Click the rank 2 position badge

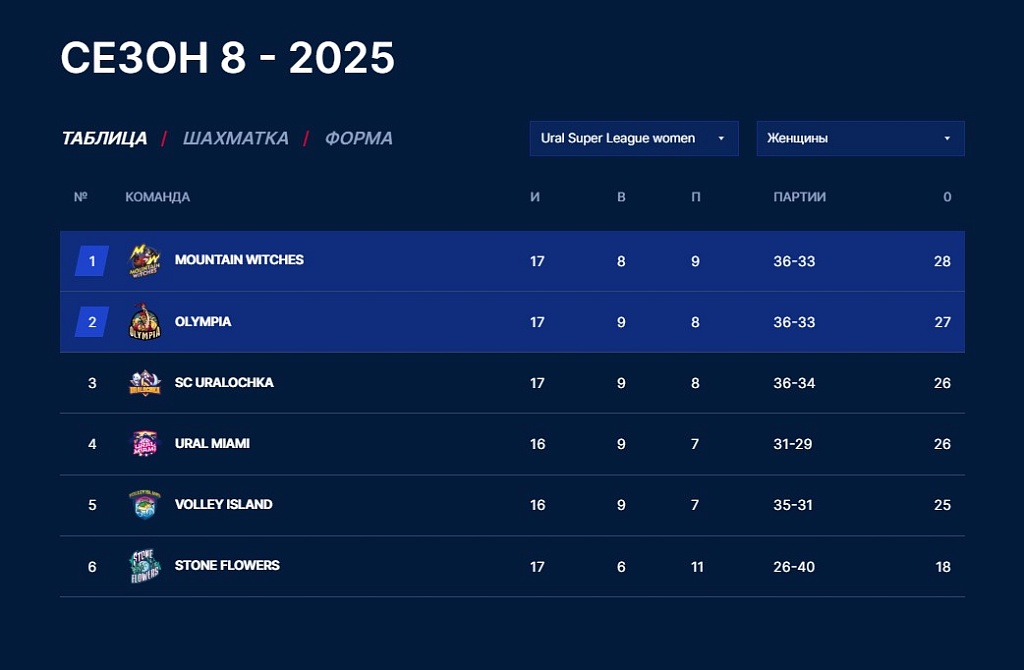pos(91,322)
